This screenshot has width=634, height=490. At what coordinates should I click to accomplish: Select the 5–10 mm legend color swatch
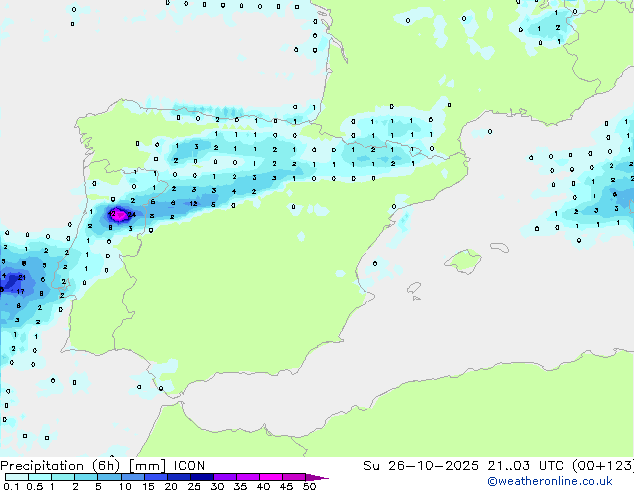click(x=109, y=477)
